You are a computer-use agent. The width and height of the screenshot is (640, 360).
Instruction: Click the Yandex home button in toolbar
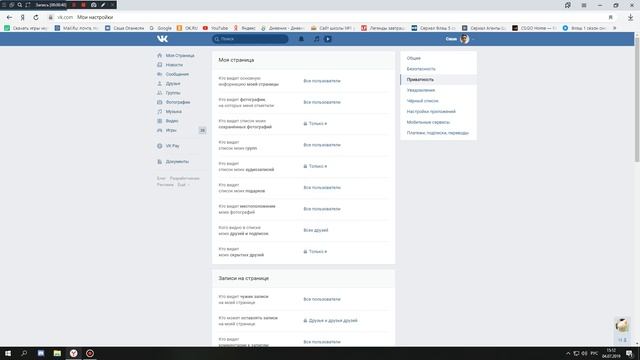[x=23, y=17]
